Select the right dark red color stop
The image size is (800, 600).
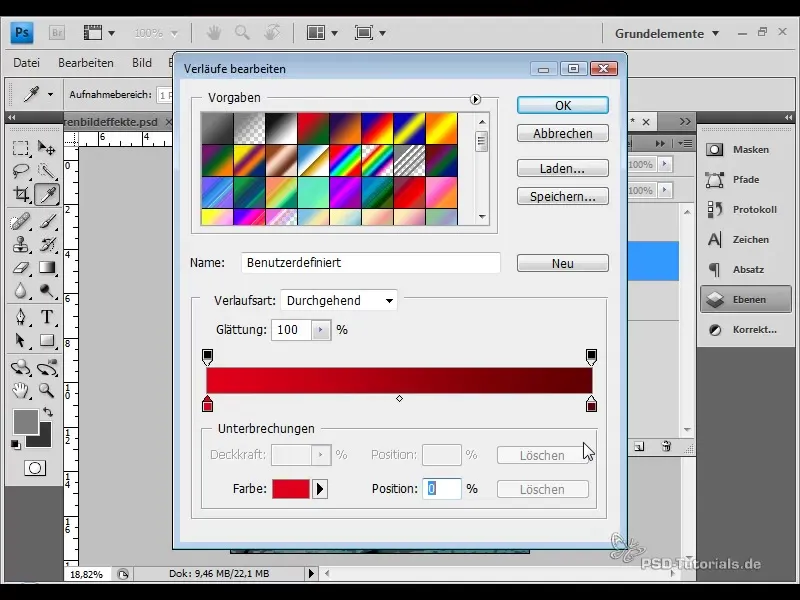(591, 404)
